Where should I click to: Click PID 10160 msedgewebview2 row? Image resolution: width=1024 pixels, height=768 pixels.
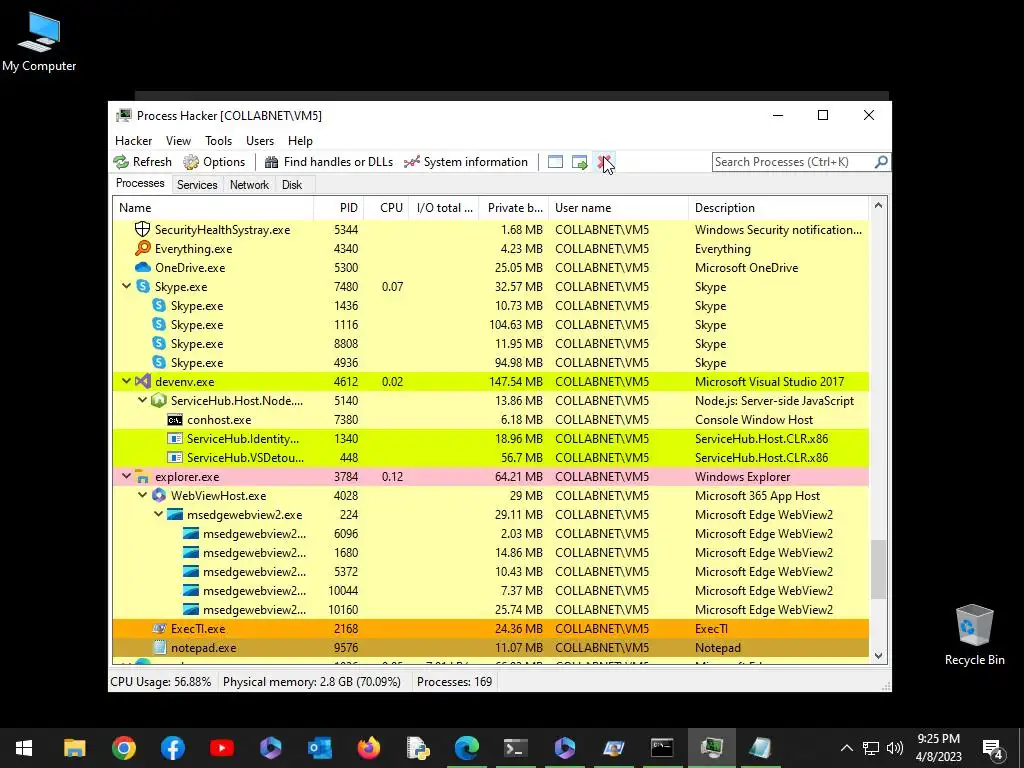pos(490,609)
